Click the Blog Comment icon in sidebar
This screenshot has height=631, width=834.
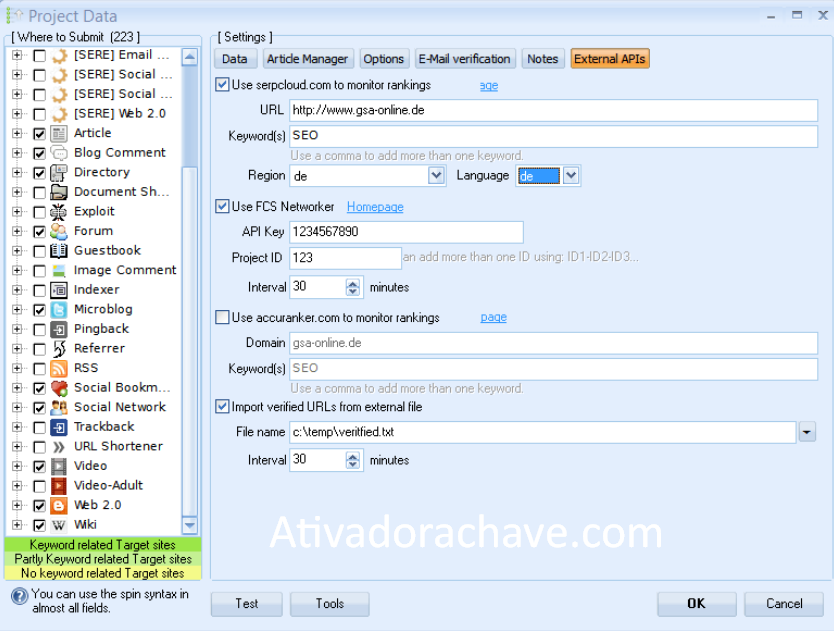(x=57, y=152)
